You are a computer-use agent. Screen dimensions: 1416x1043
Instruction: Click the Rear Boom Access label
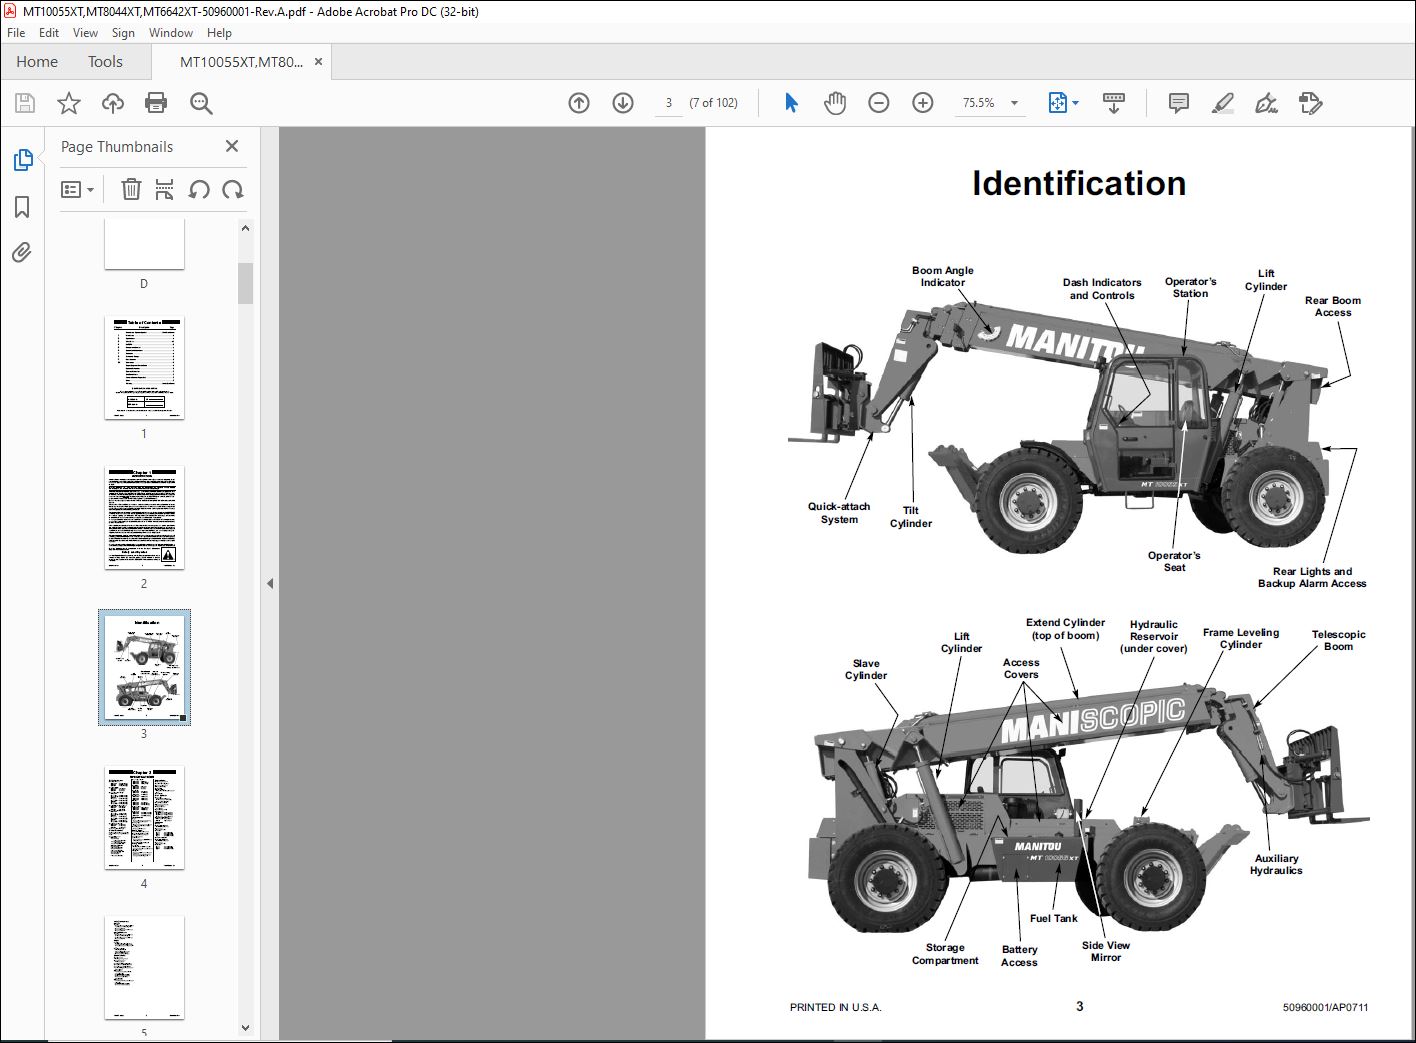(x=1333, y=306)
